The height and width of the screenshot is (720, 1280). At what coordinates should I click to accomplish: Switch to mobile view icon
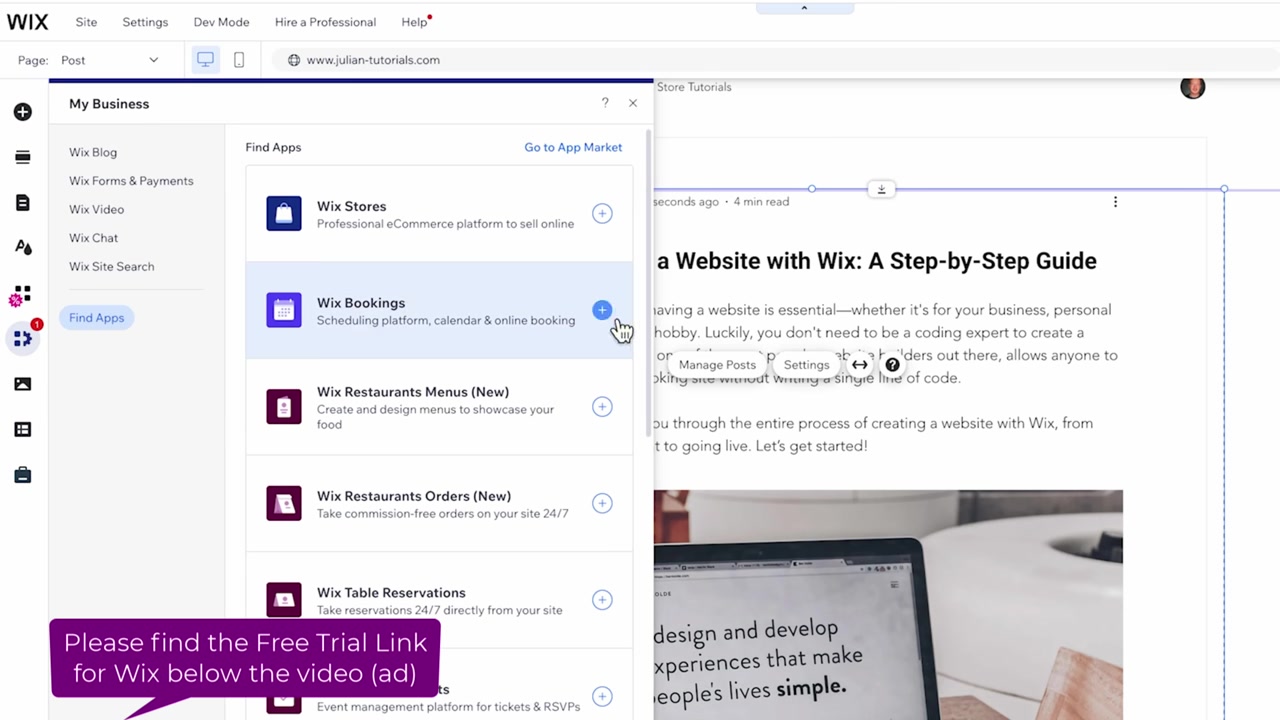(239, 60)
